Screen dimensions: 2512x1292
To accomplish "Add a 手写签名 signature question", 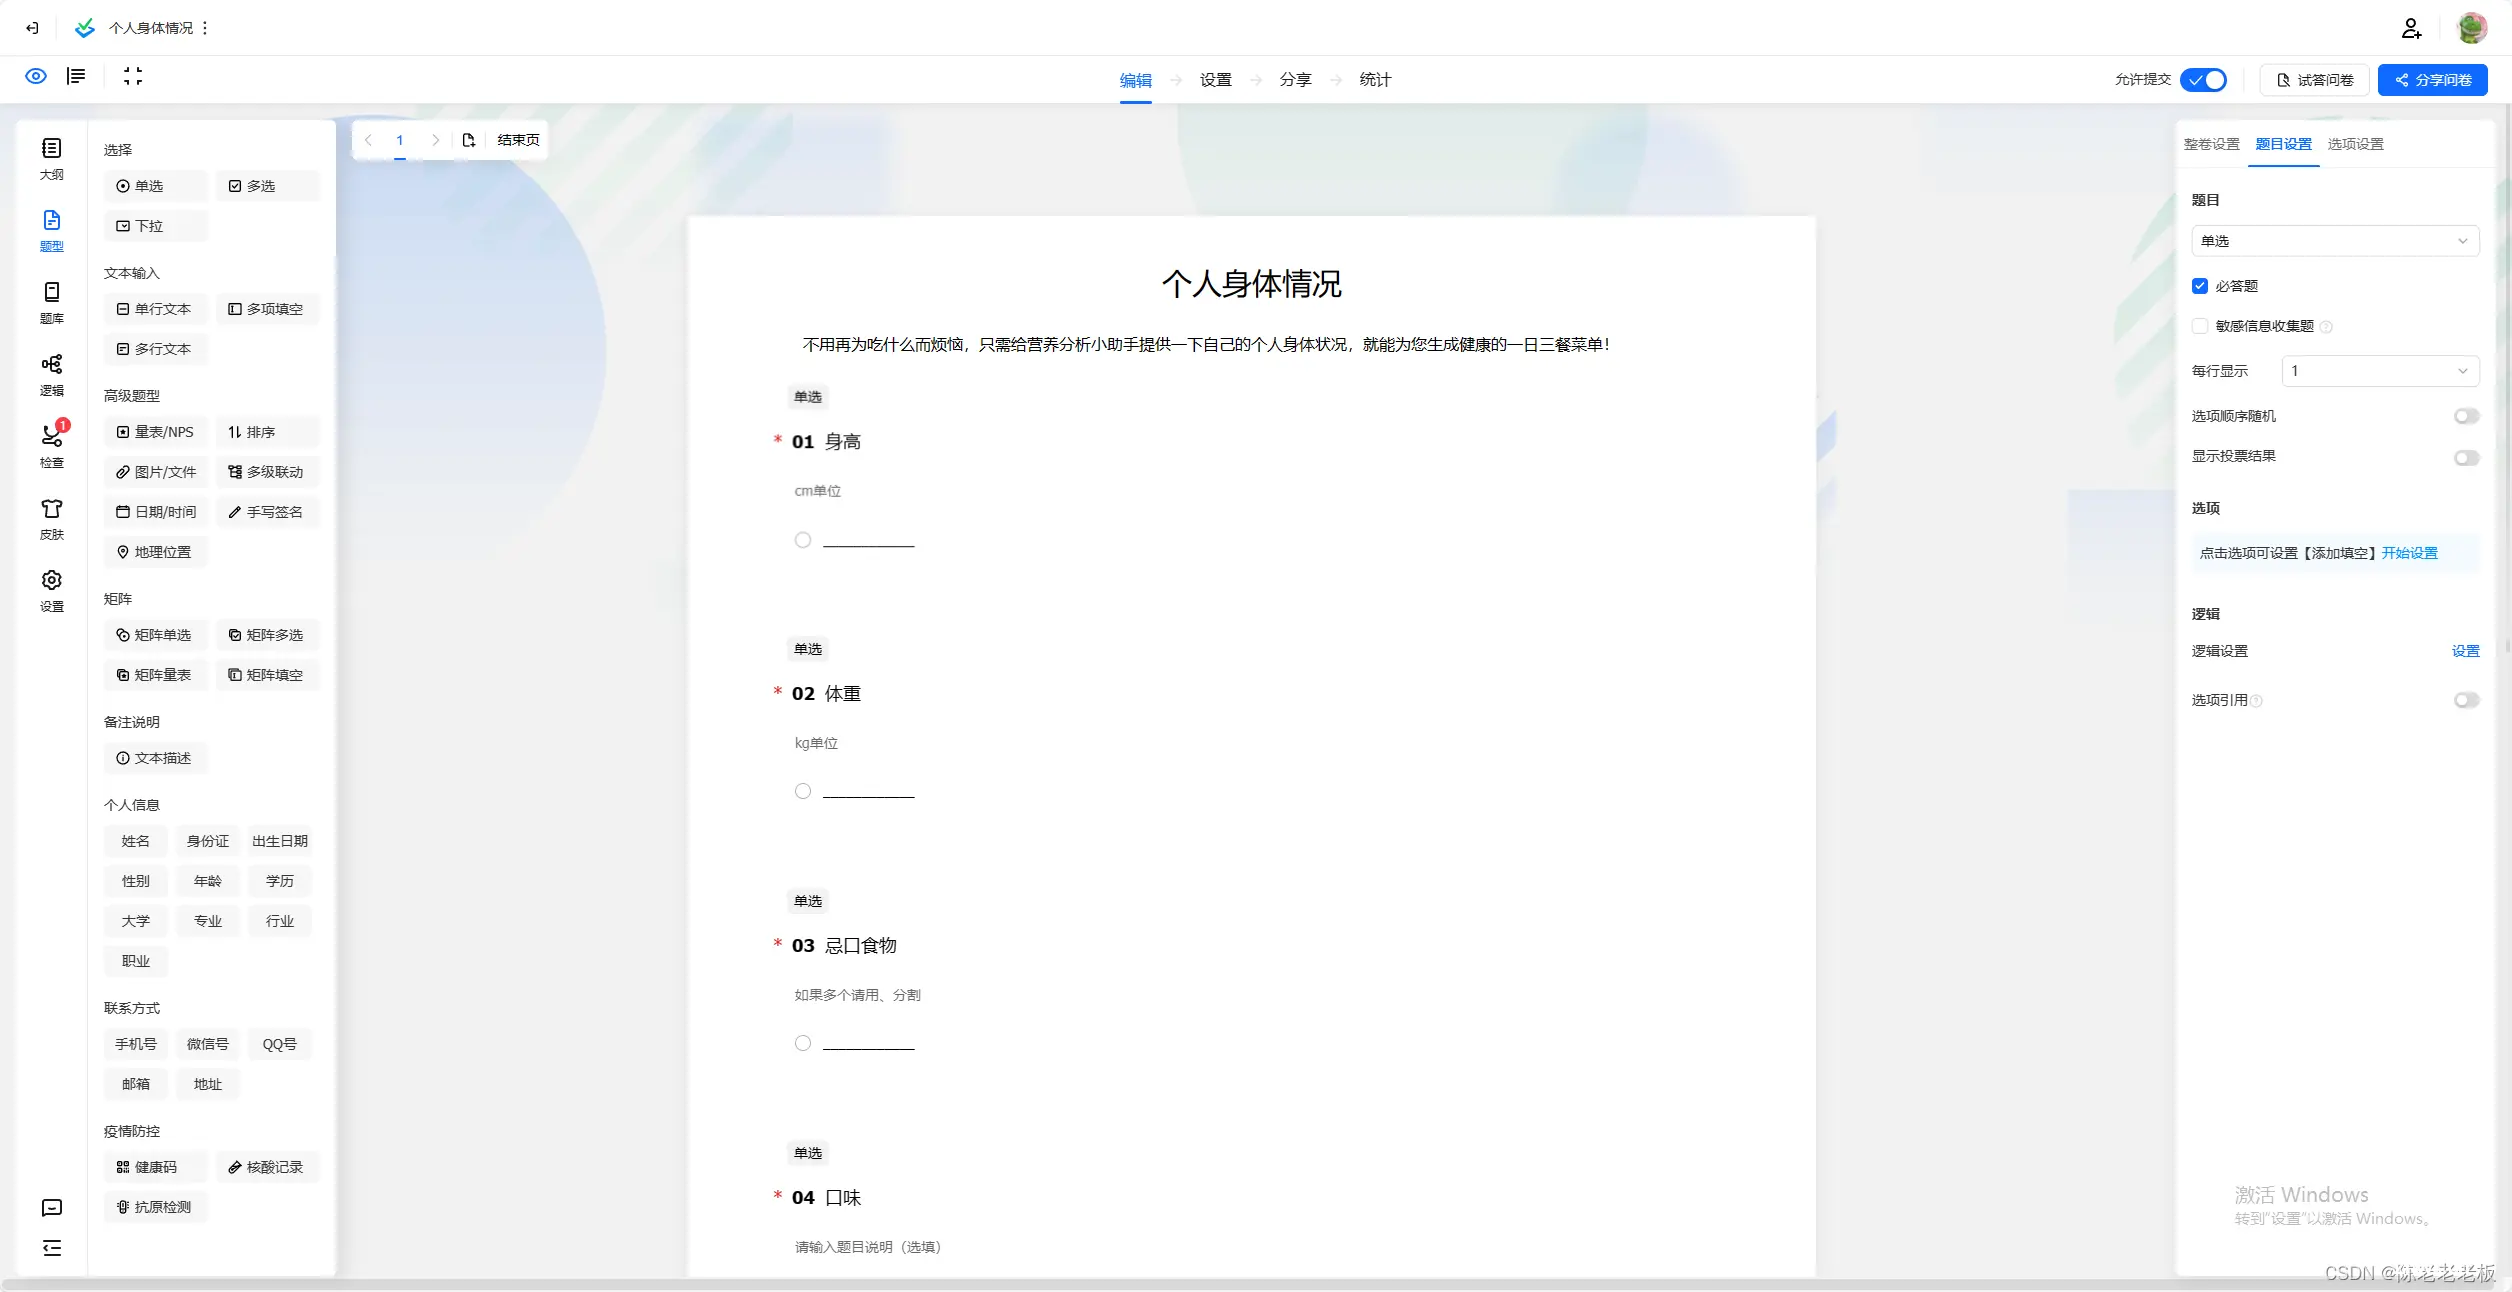I will tap(267, 512).
